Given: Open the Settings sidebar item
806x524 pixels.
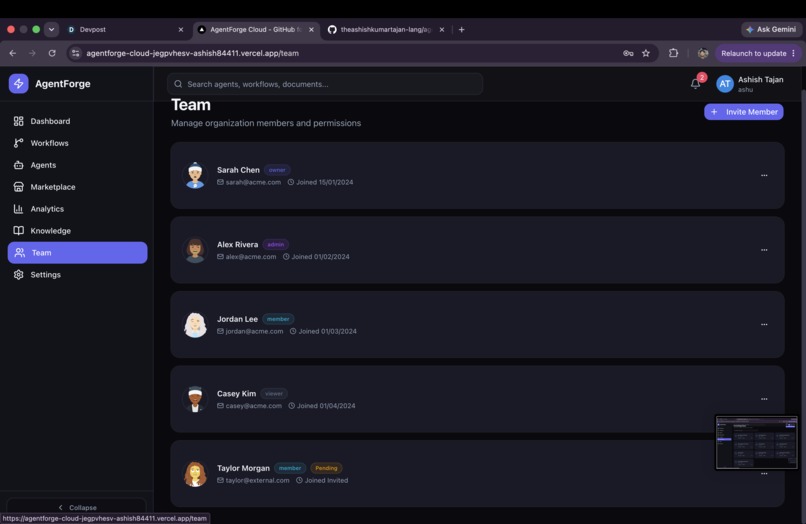Looking at the screenshot, I should (x=77, y=275).
